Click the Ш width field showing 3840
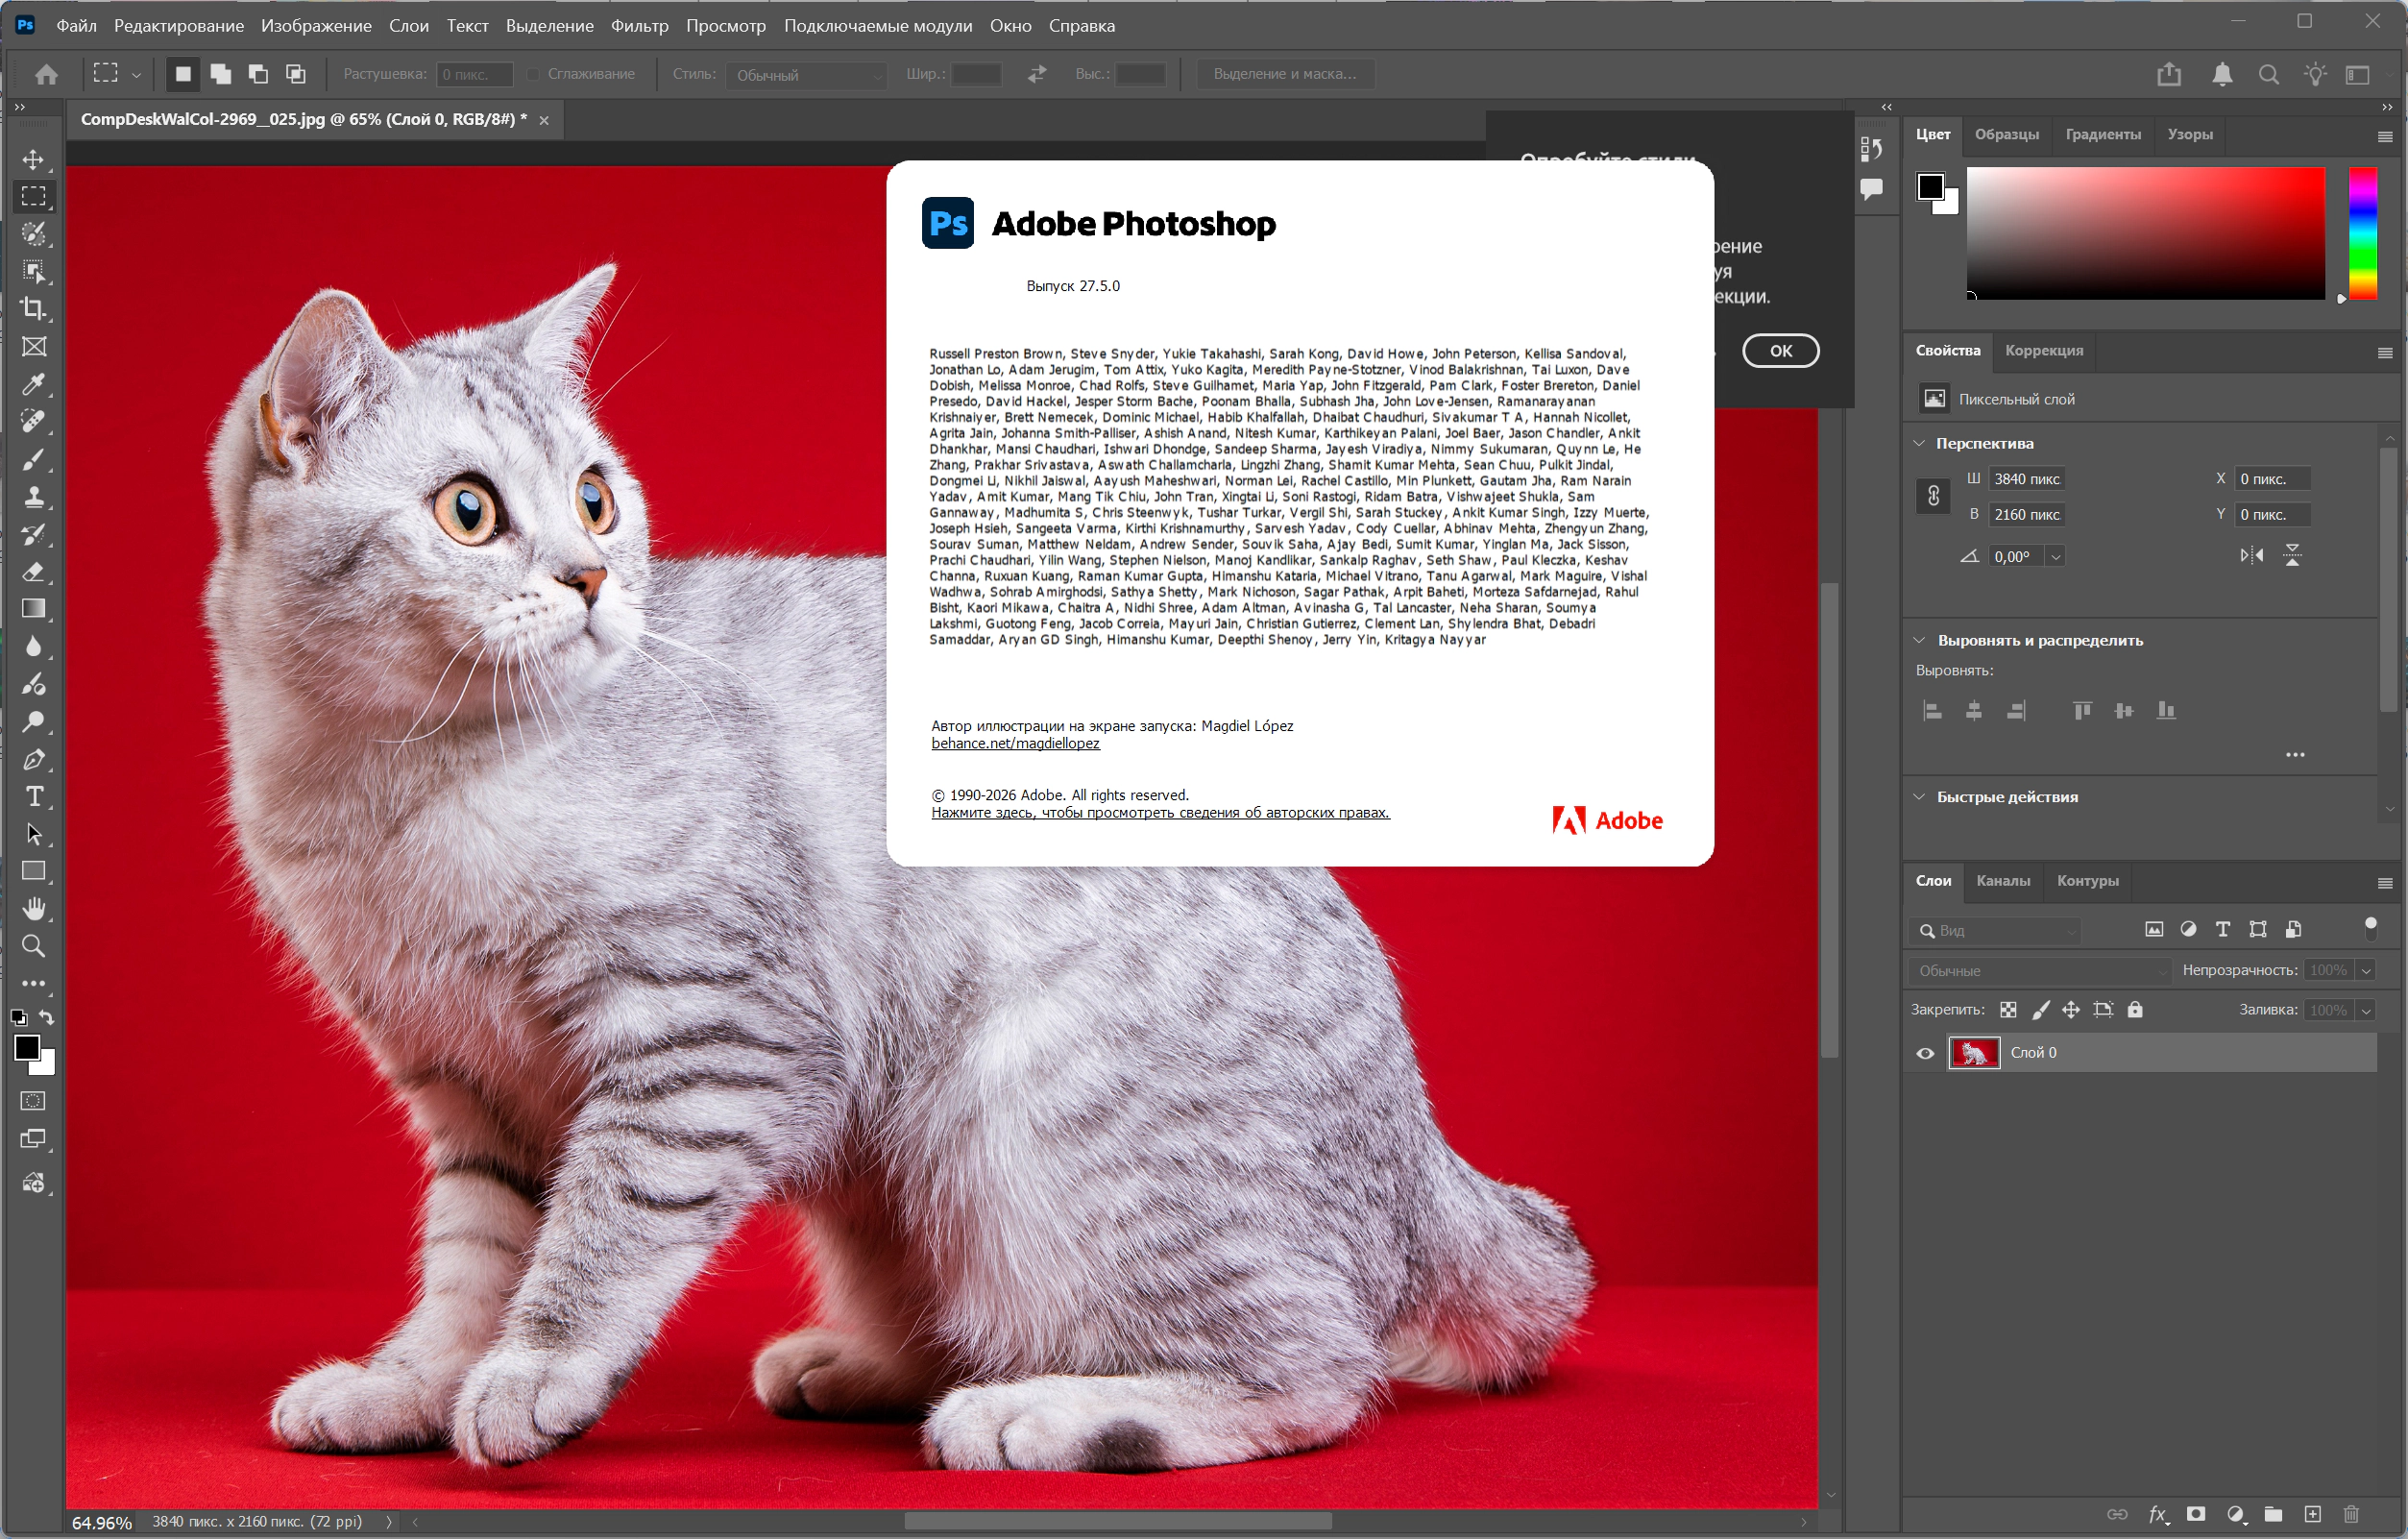2408x1539 pixels. pyautogui.click(x=2026, y=479)
